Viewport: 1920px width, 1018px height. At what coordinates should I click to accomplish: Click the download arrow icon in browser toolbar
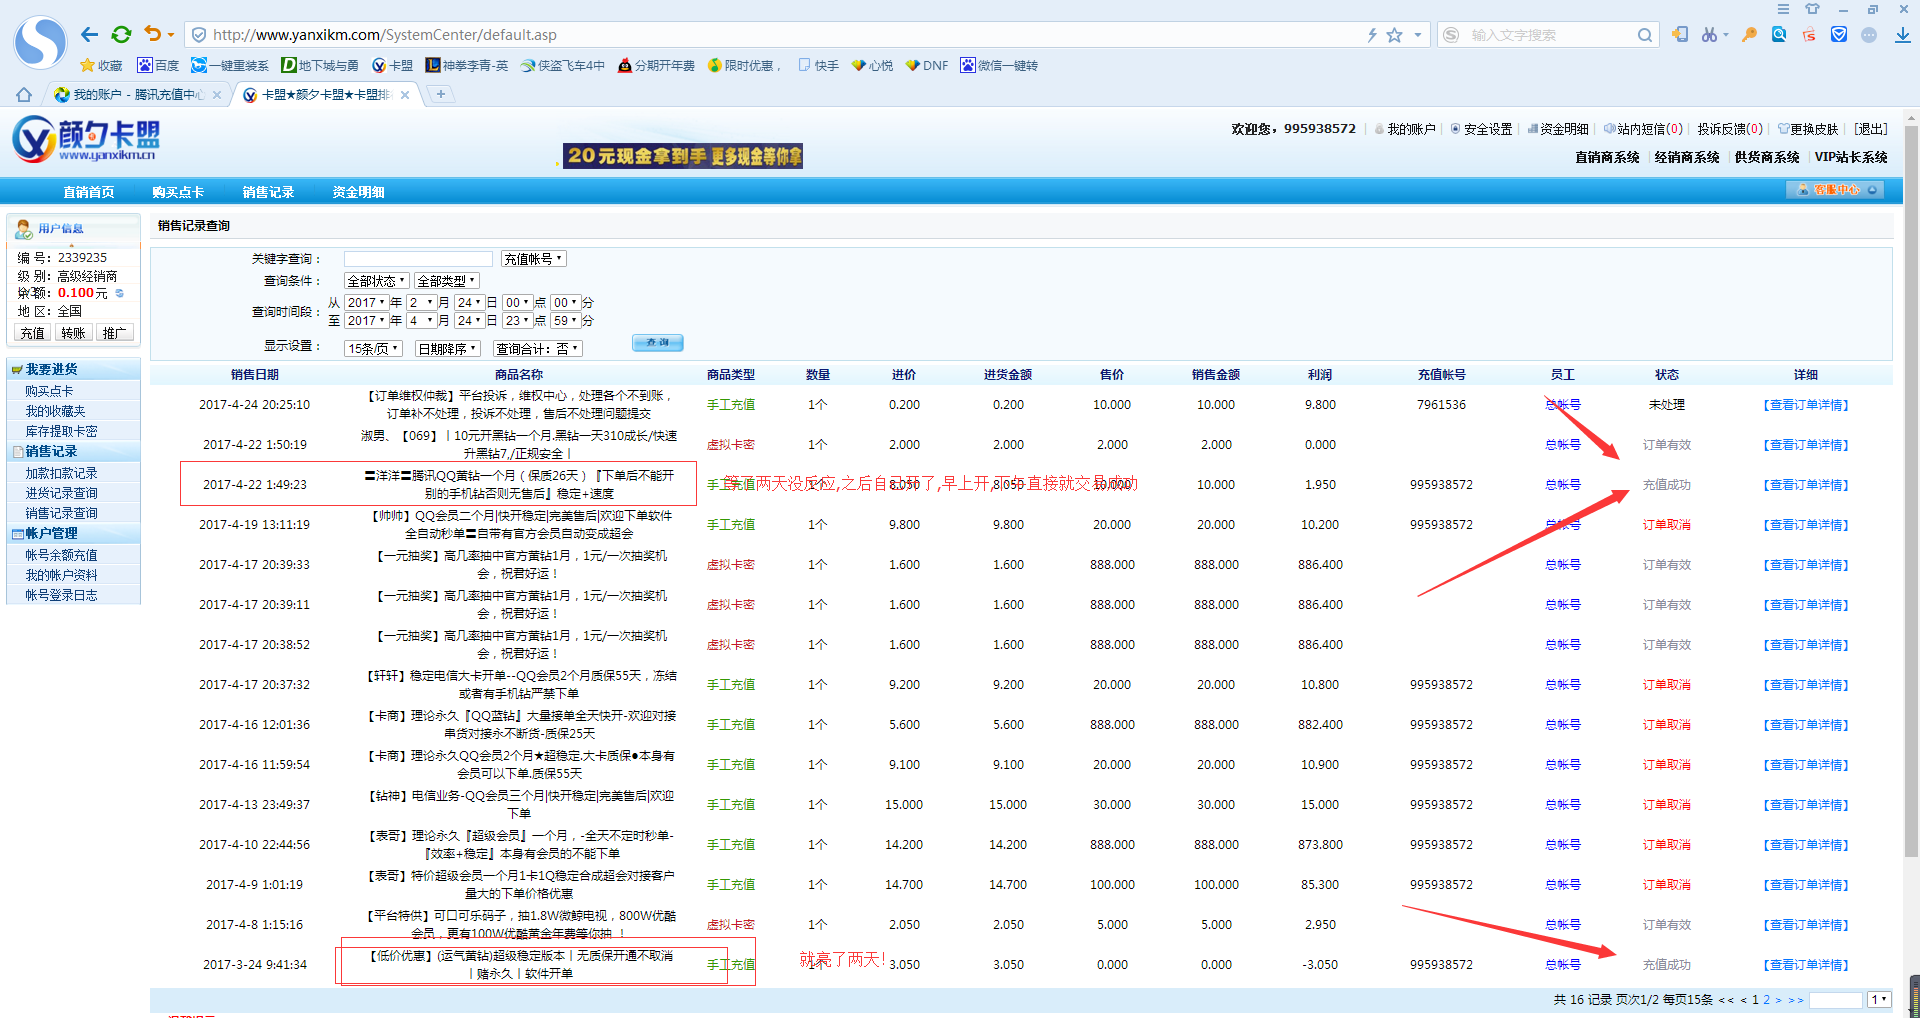click(x=1902, y=35)
